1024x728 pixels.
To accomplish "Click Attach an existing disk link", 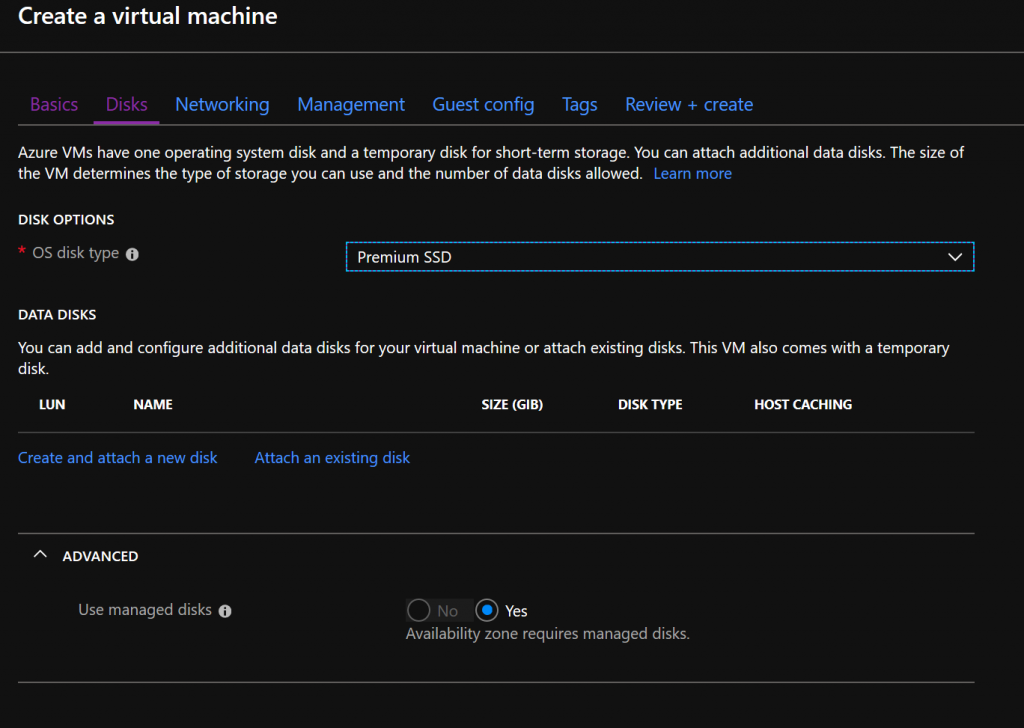I will click(x=332, y=458).
